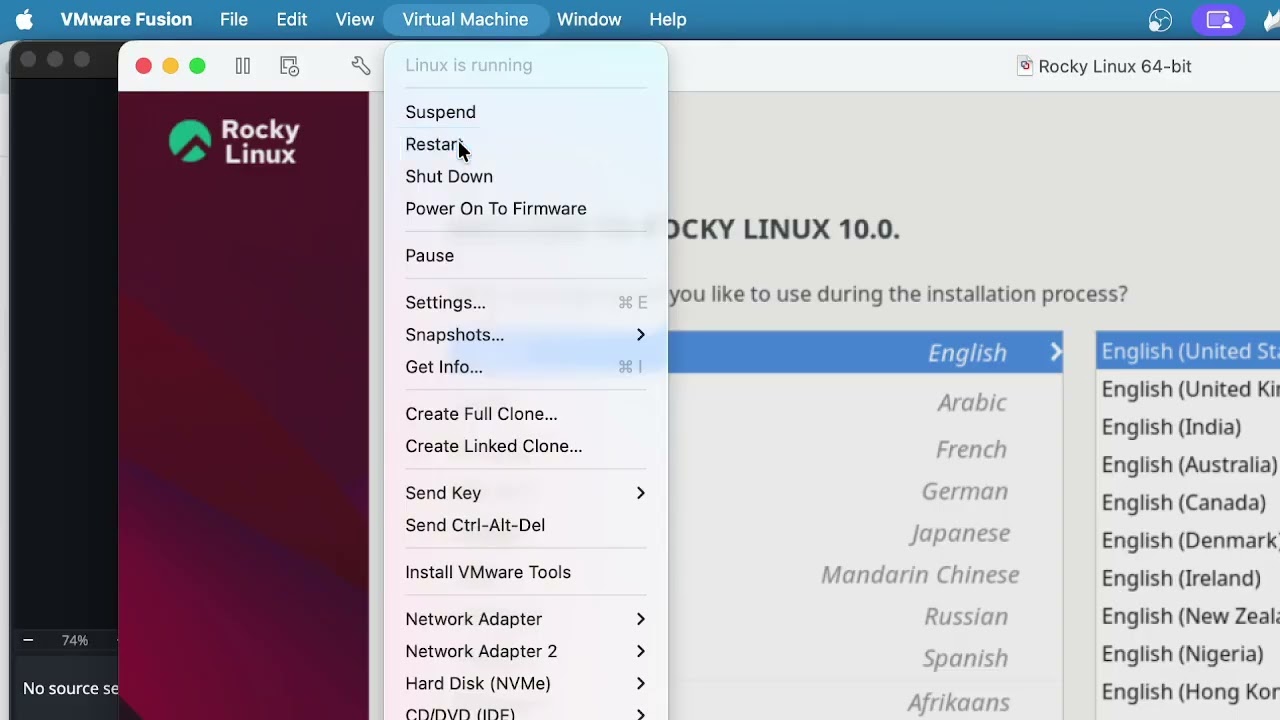This screenshot has width=1280, height=720.
Task: Select English (United Kingdom) locale
Action: tap(1190, 389)
